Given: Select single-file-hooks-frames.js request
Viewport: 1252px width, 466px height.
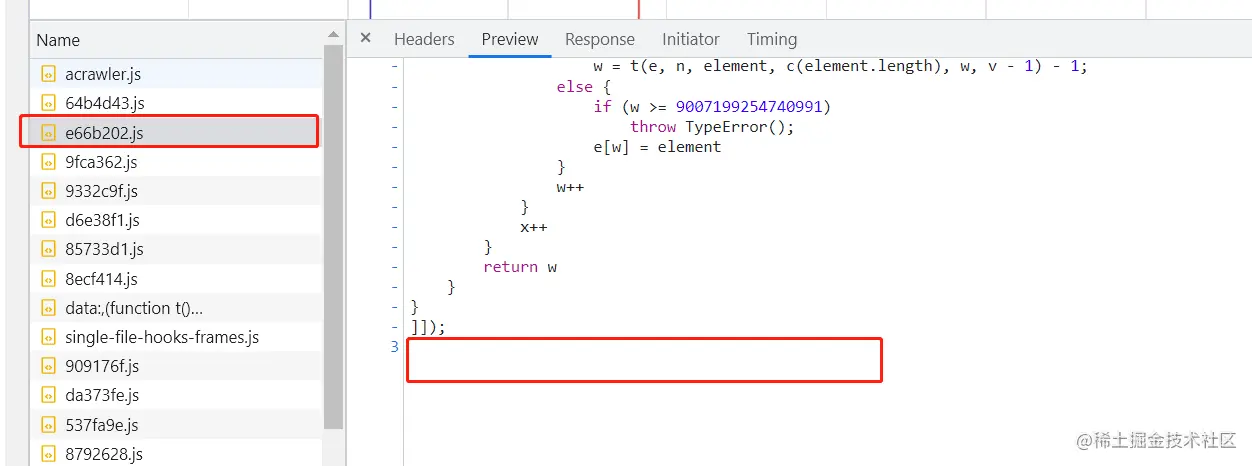Looking at the screenshot, I should pyautogui.click(x=176, y=337).
